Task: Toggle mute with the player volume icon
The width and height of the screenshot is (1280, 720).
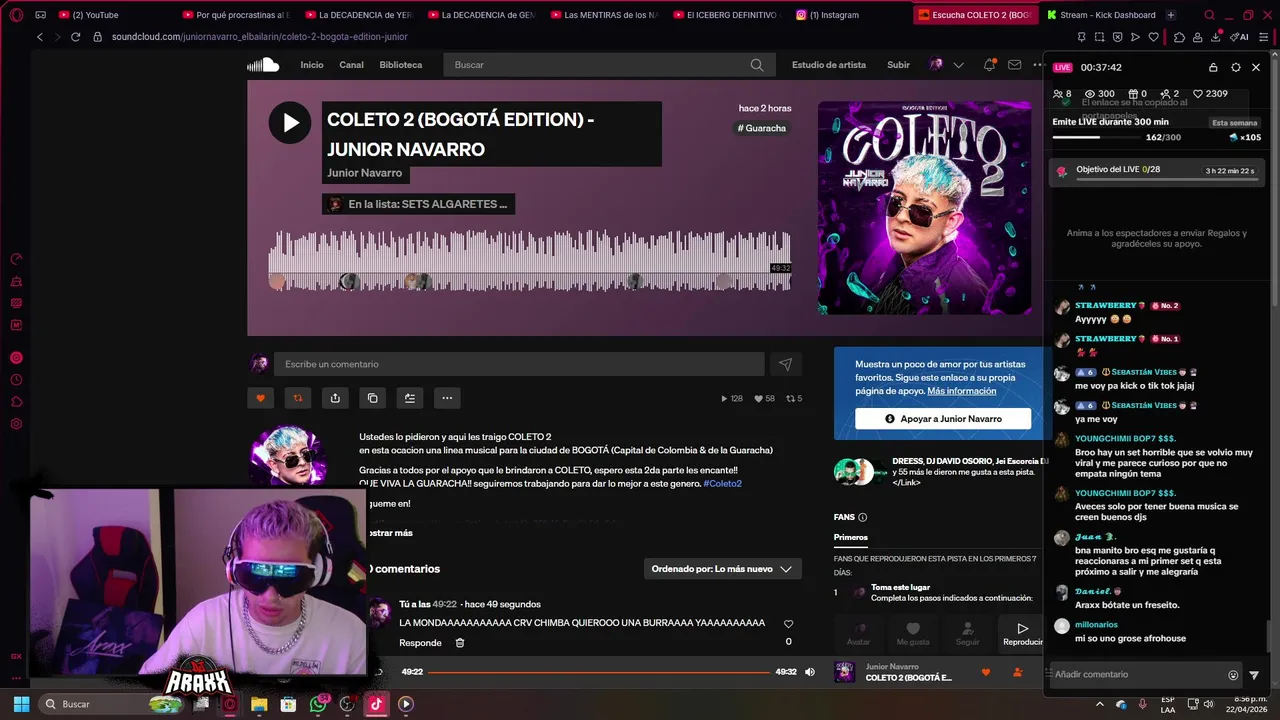Action: point(810,672)
